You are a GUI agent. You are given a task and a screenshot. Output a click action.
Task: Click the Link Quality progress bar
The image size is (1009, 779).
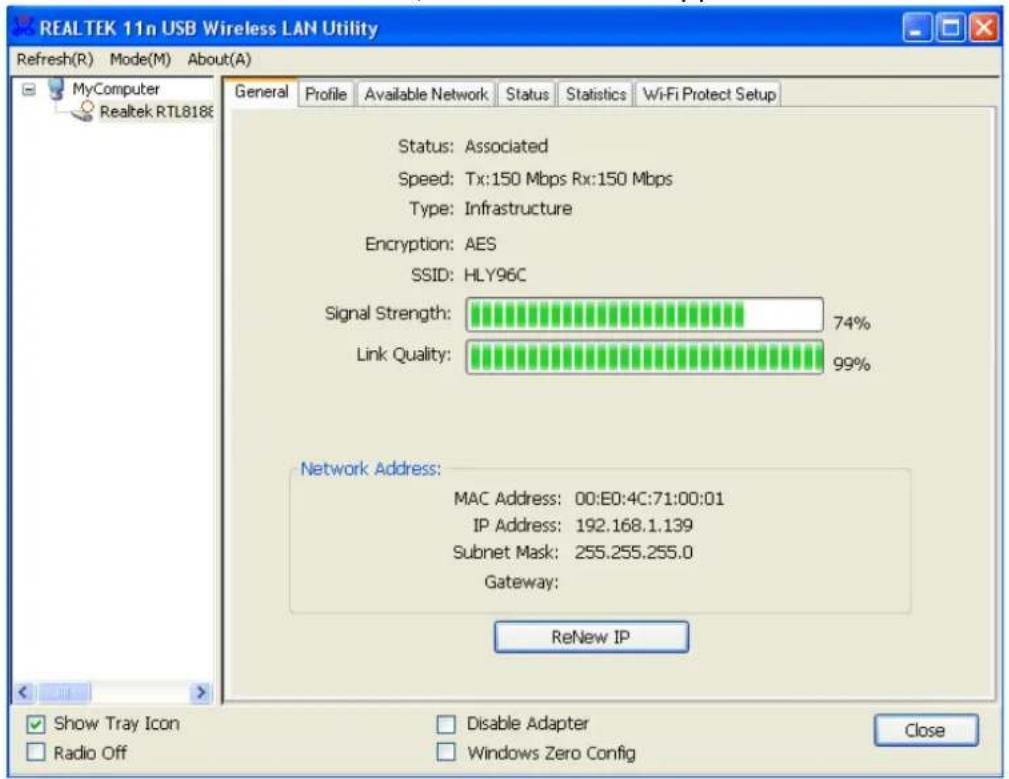pyautogui.click(x=644, y=357)
